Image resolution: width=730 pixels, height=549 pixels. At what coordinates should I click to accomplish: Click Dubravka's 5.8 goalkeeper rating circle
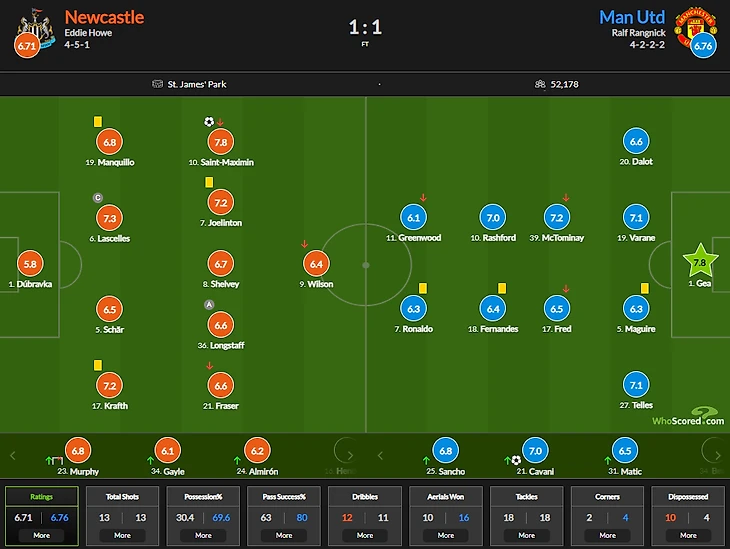point(31,264)
